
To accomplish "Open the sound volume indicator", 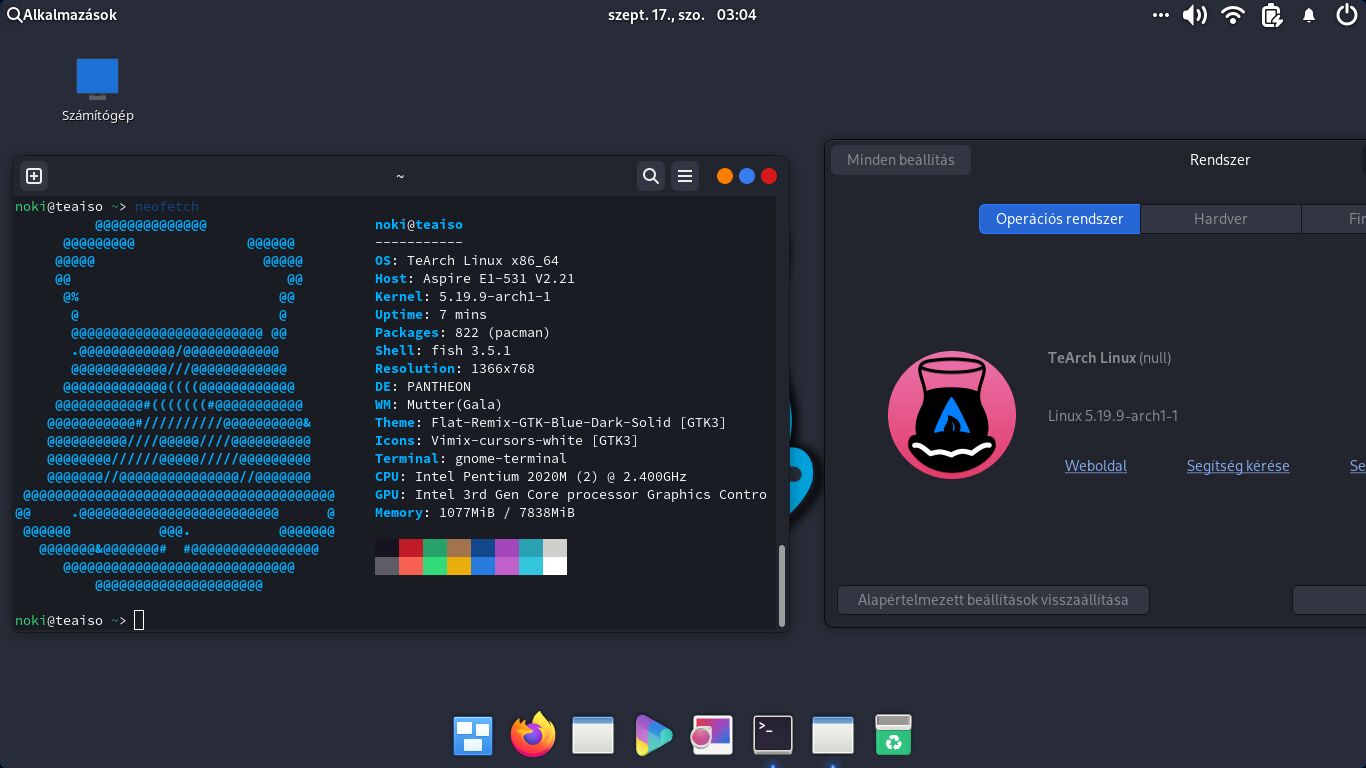I will [1194, 15].
